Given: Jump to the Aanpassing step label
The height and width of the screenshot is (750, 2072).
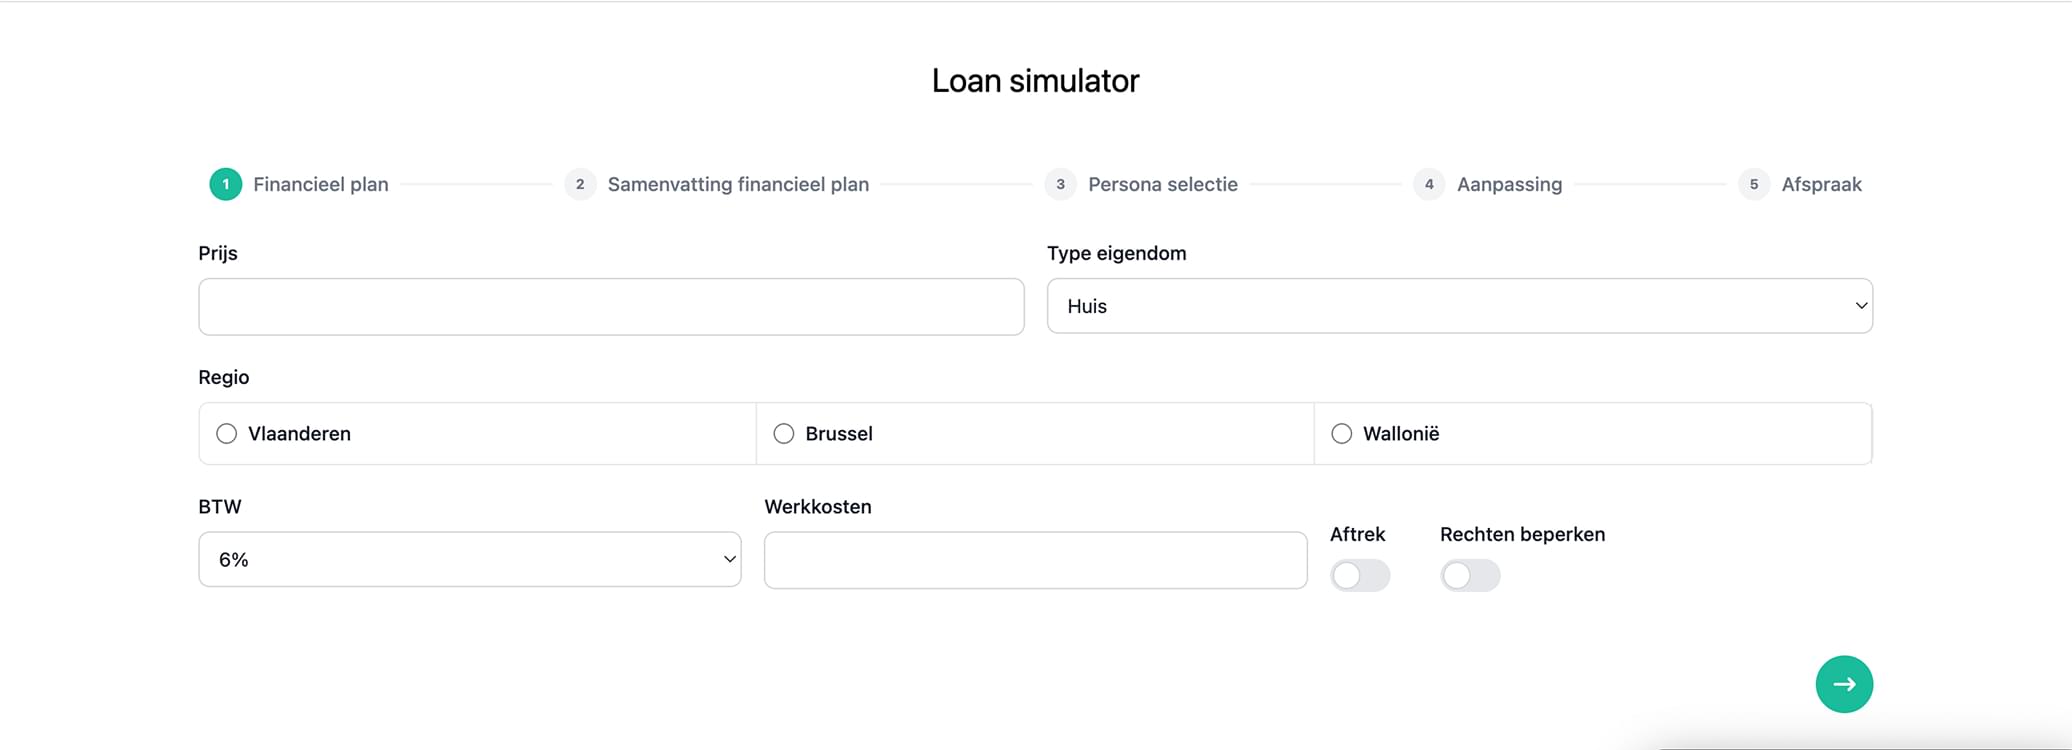Looking at the screenshot, I should pos(1508,184).
